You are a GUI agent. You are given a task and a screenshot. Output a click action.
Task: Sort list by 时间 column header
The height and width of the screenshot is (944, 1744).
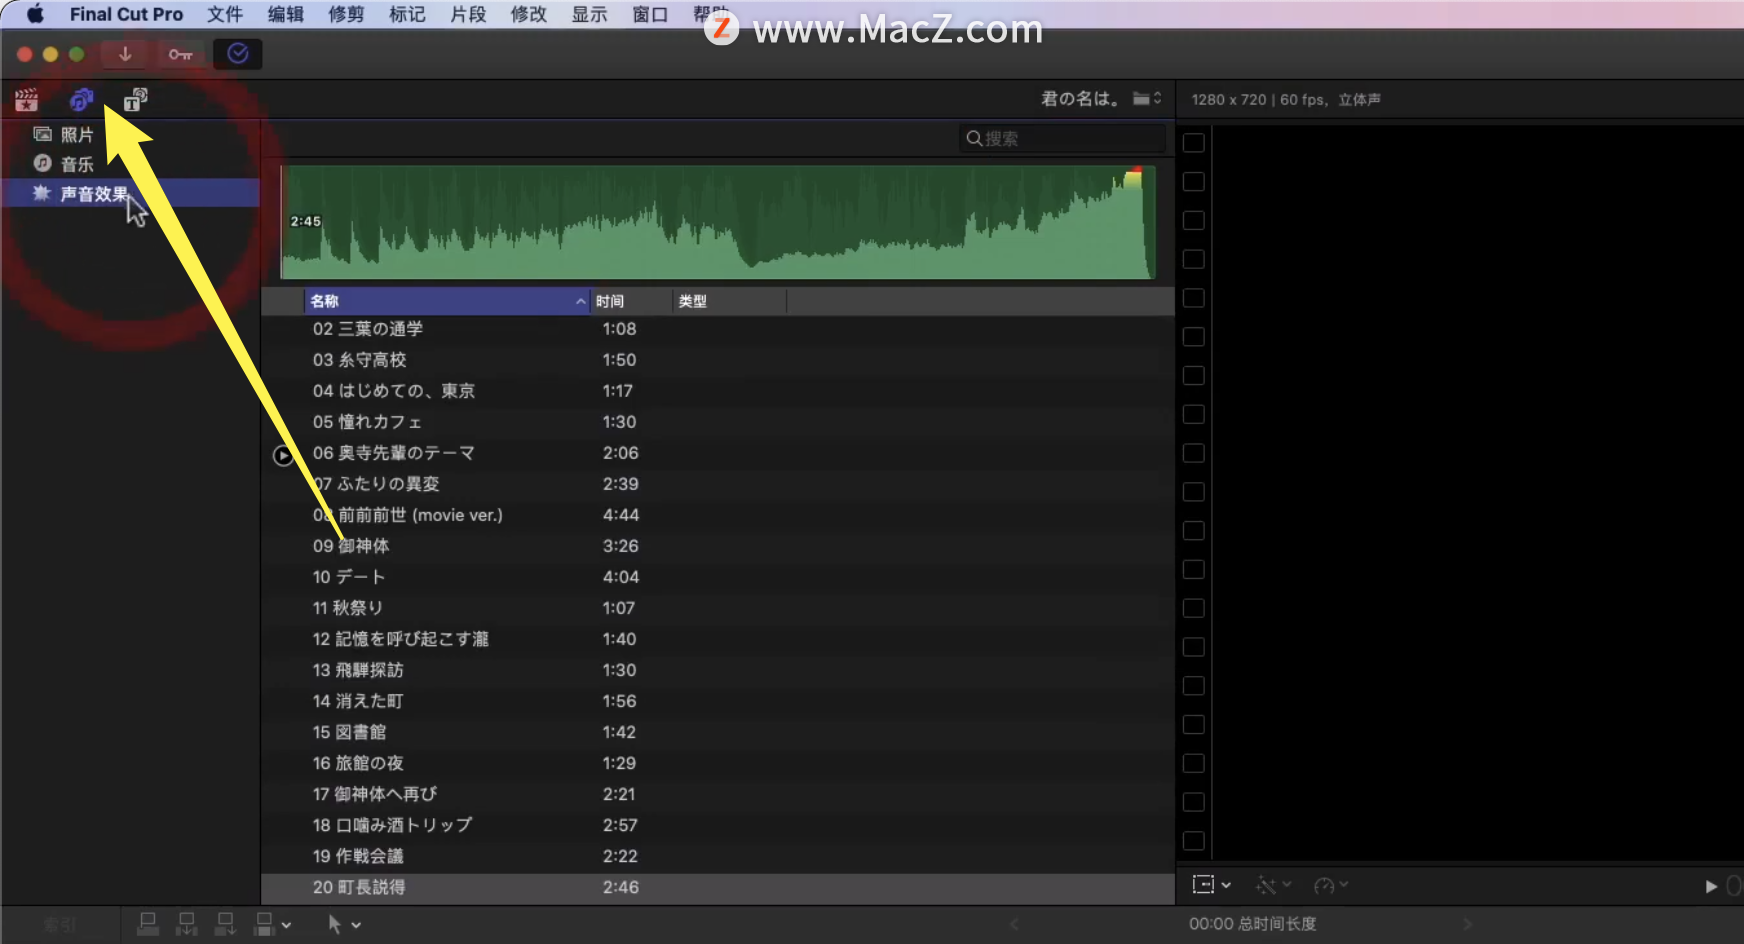(631, 301)
